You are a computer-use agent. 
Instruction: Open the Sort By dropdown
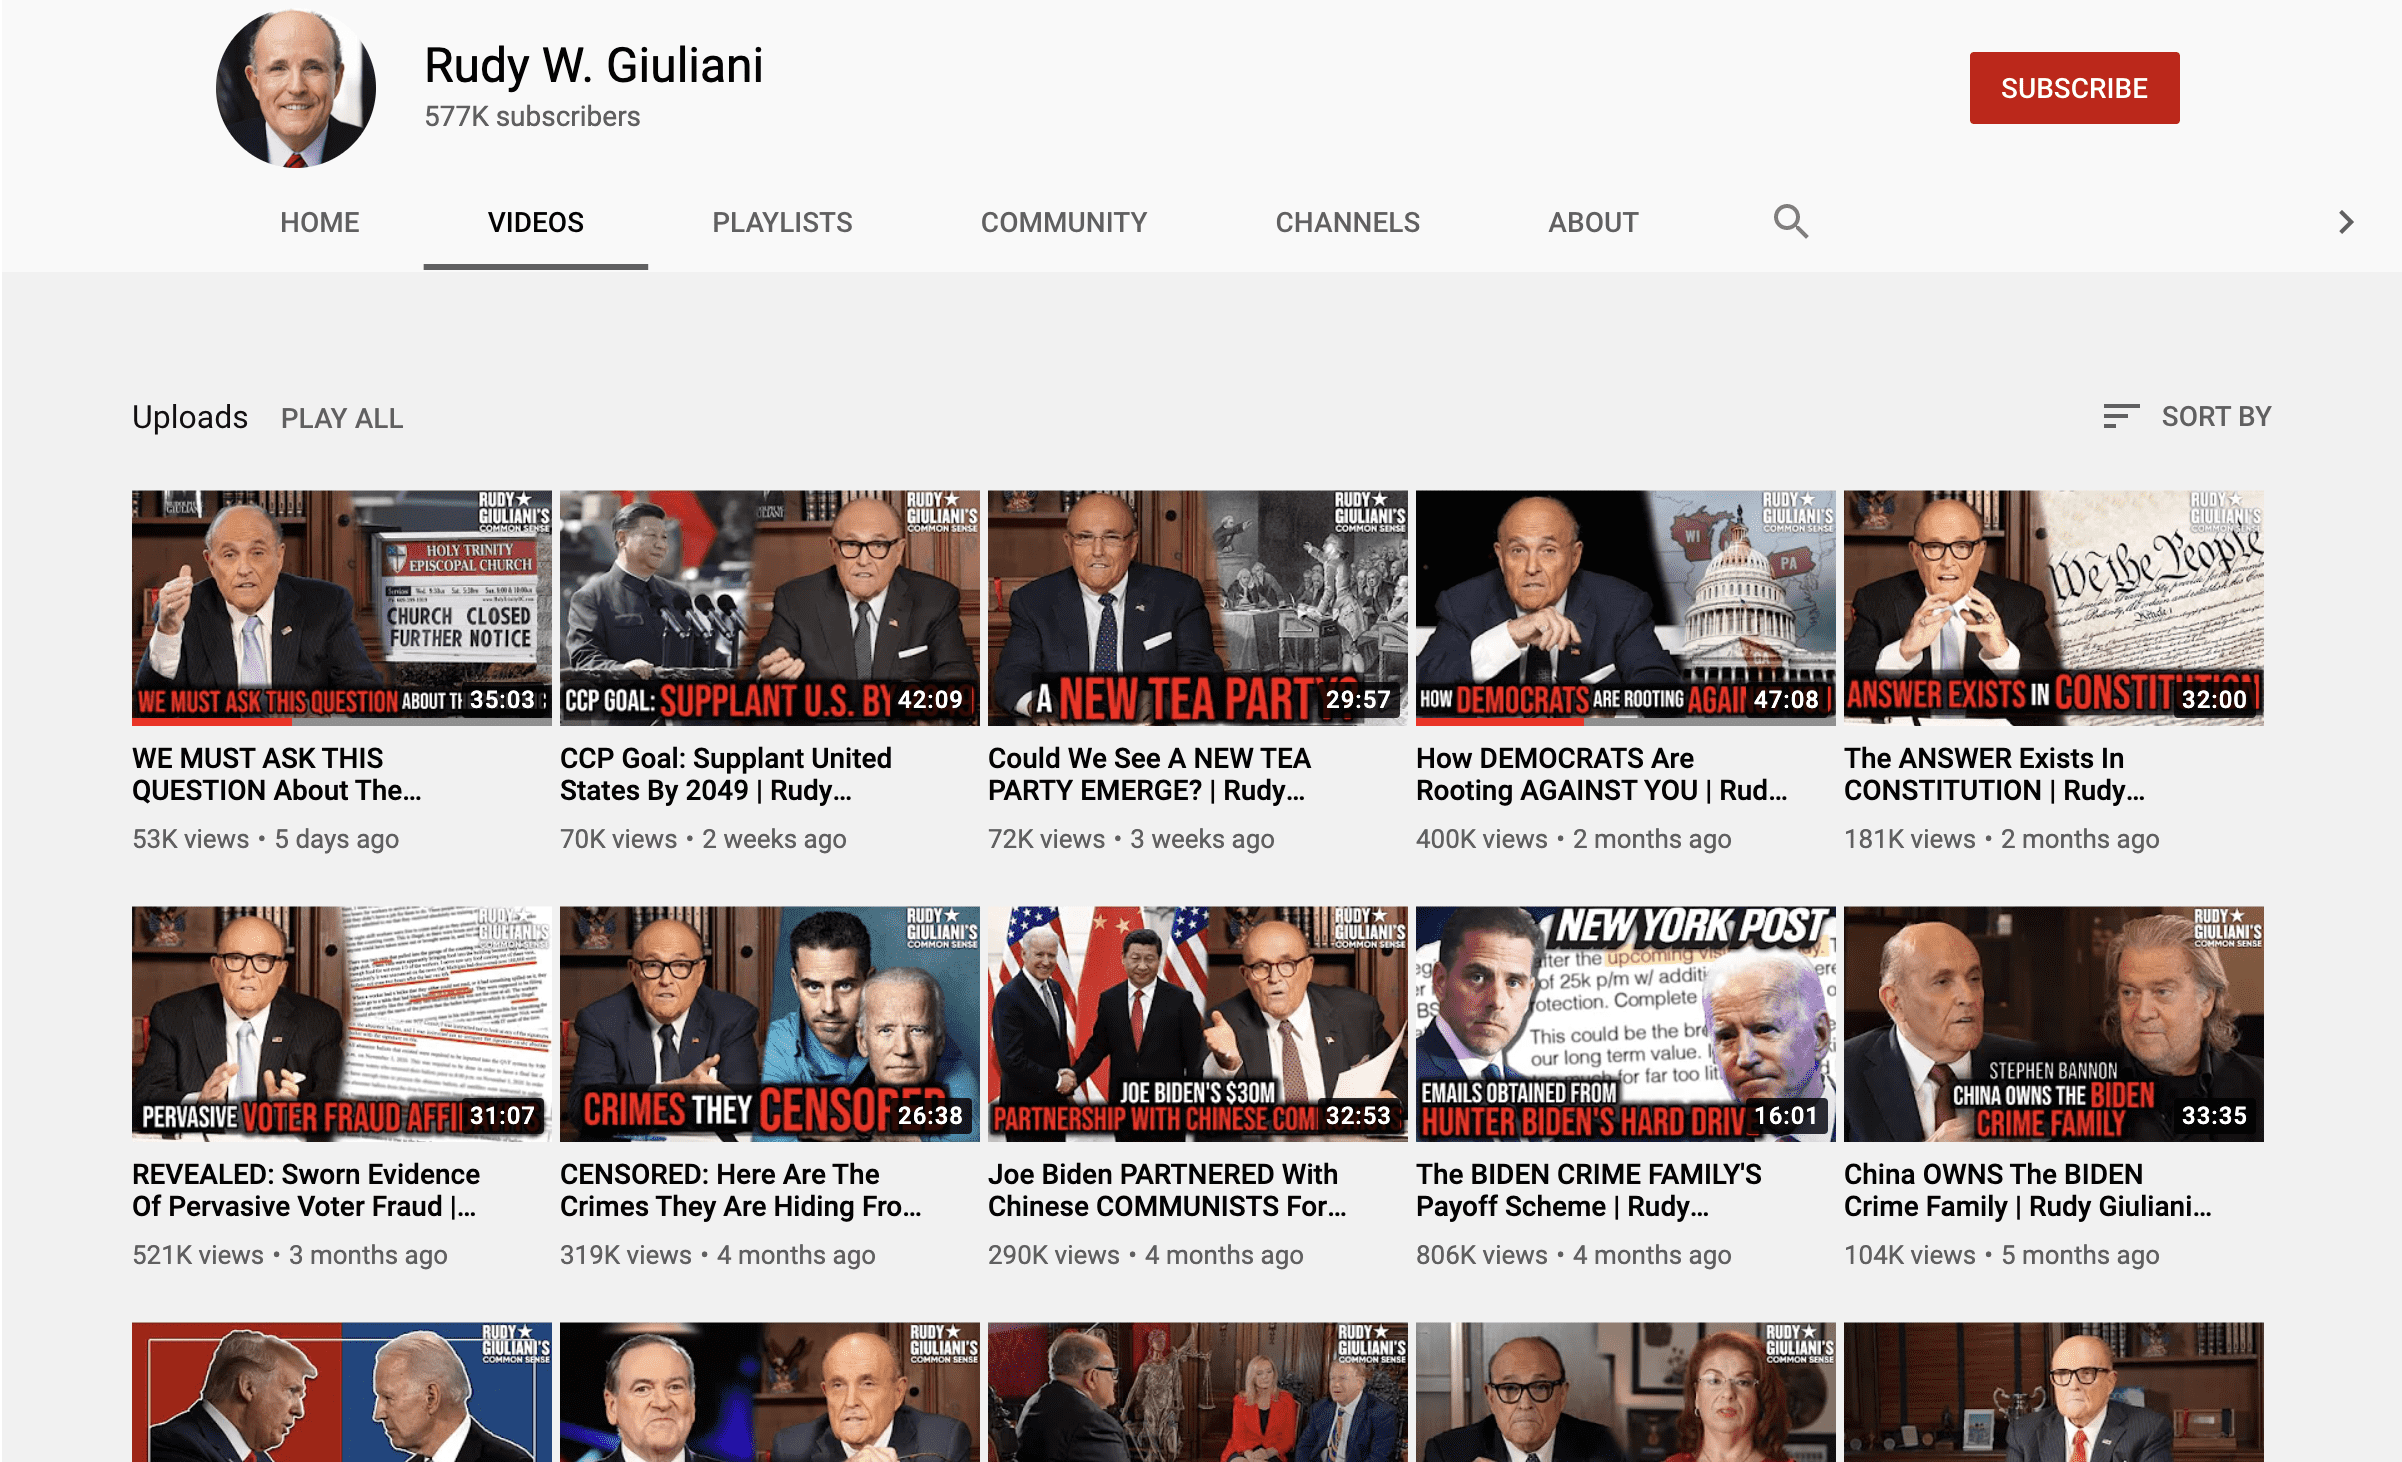[x=2215, y=416]
